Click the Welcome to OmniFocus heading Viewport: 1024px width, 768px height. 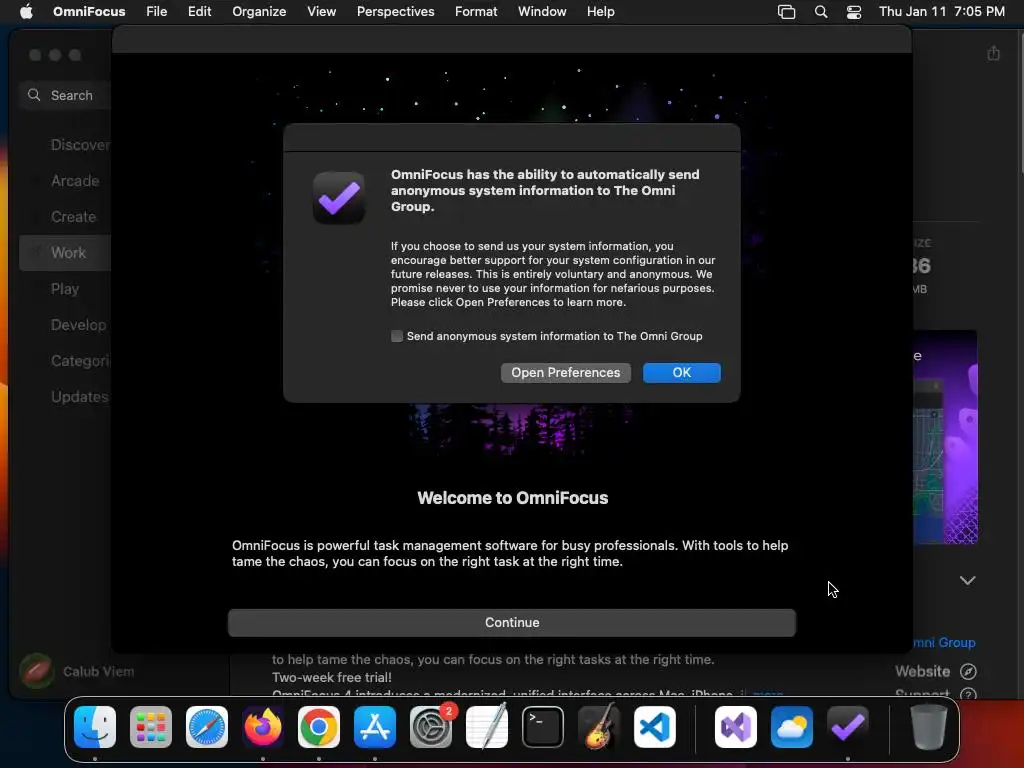click(513, 498)
